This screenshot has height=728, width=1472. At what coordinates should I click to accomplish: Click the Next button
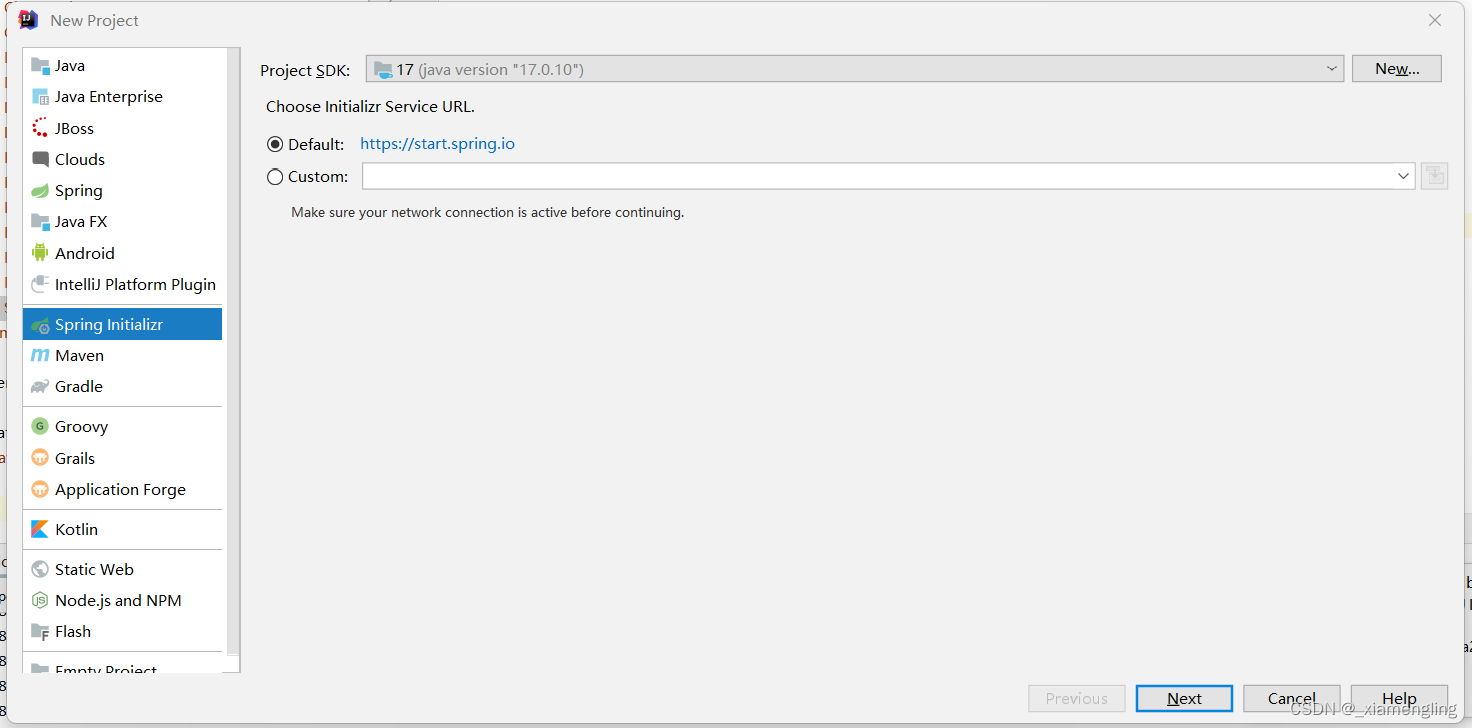coord(1185,698)
